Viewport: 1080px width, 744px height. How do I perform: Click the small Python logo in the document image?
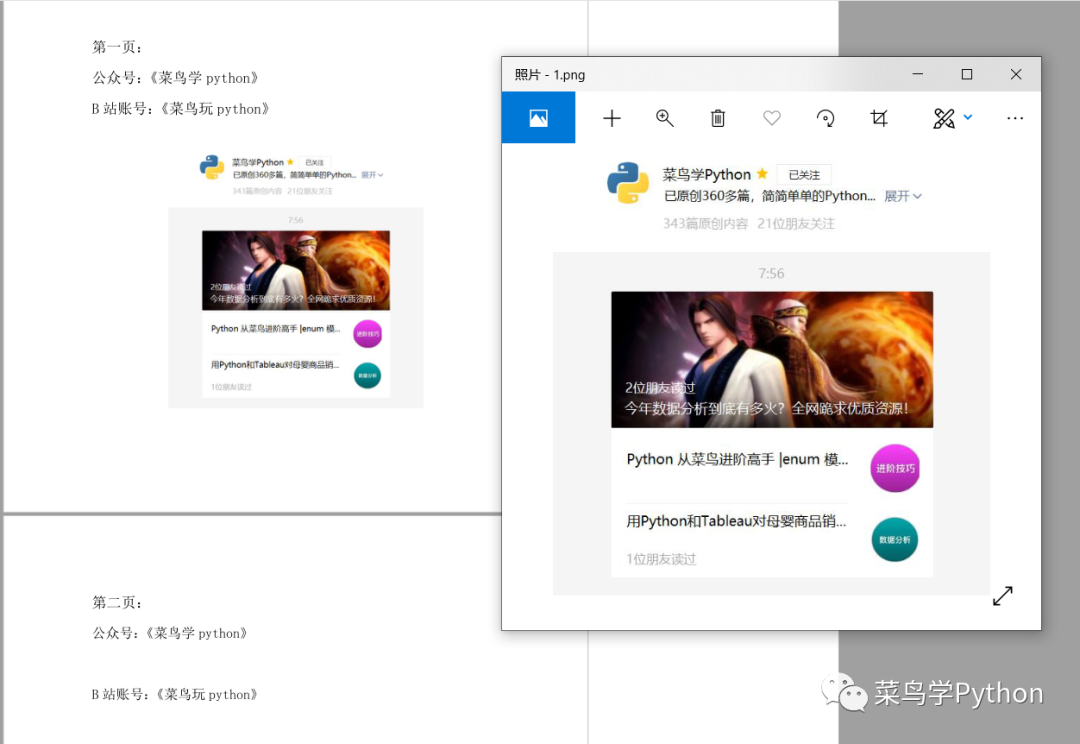pyautogui.click(x=211, y=167)
